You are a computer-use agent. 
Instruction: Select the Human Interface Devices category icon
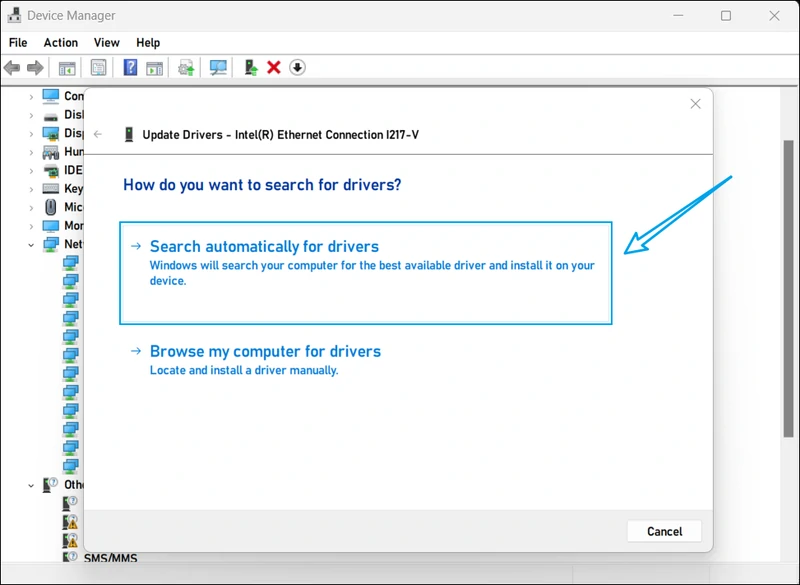(x=51, y=152)
